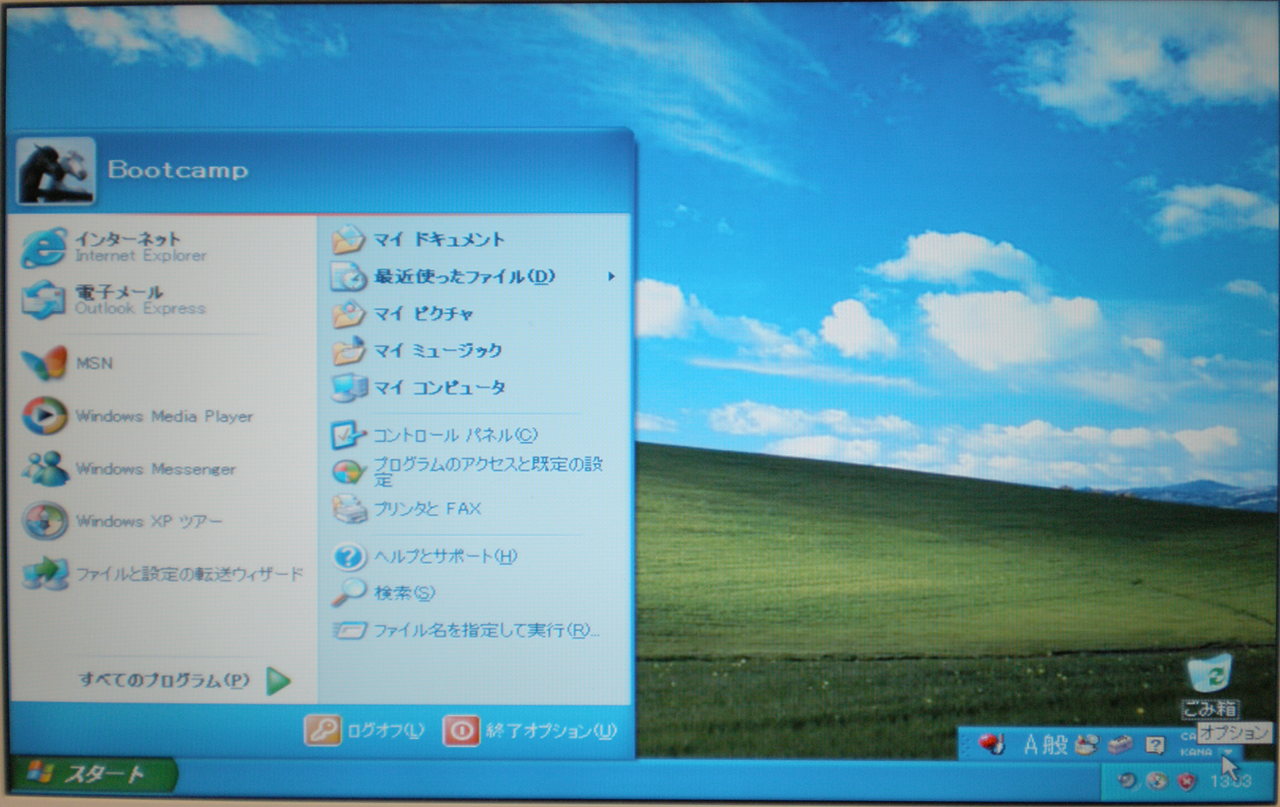Open MSN butterfly shortcut

click(x=162, y=363)
